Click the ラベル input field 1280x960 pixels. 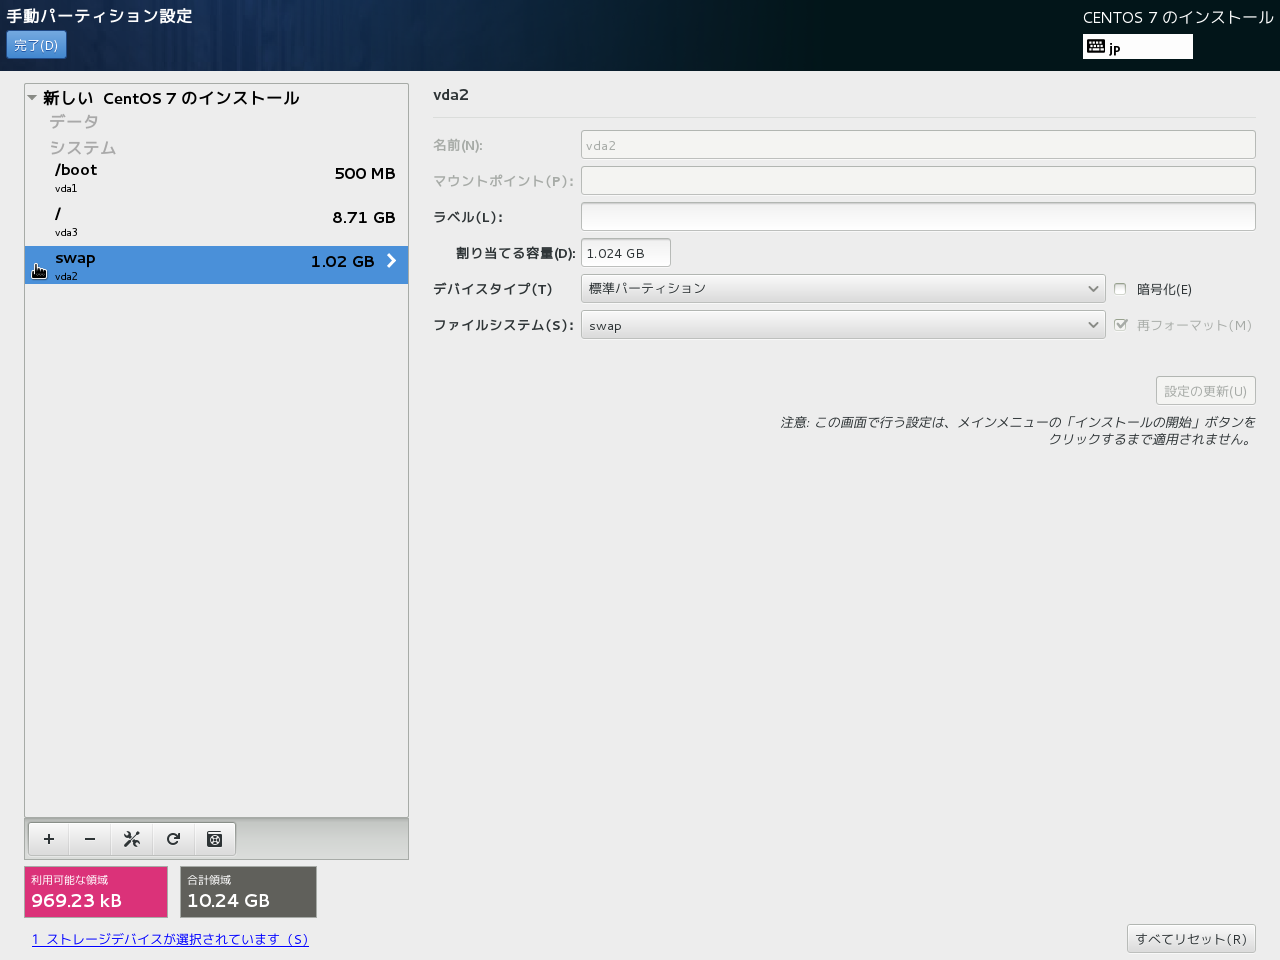917,217
